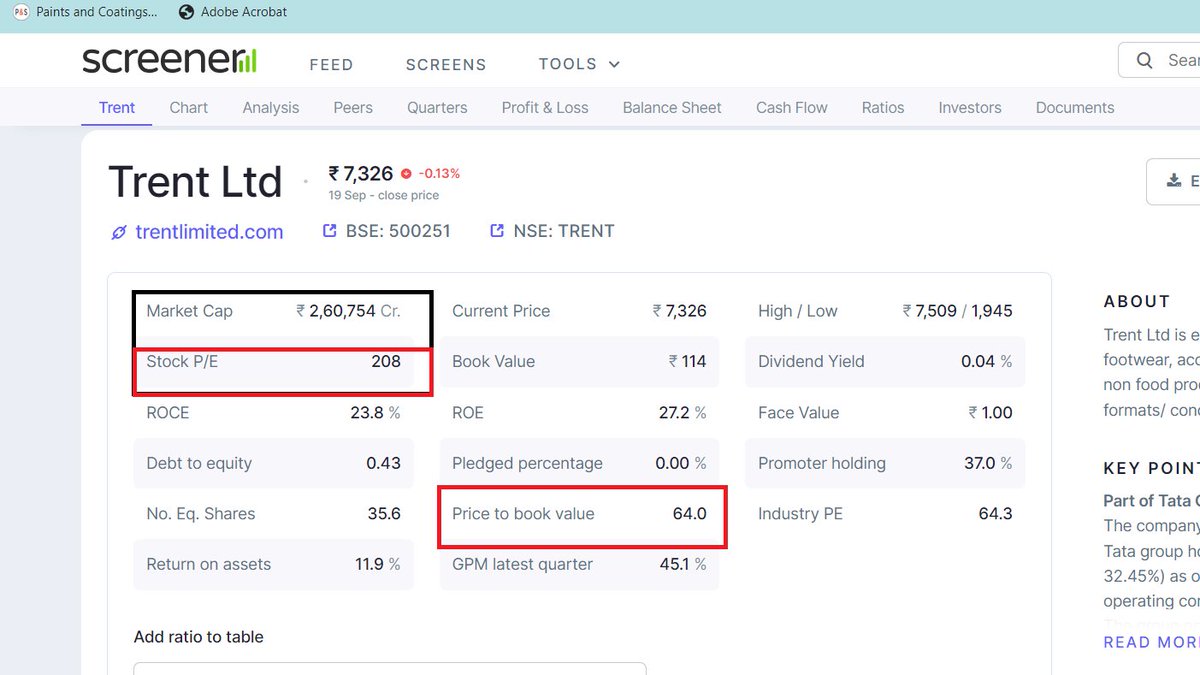Click the Add ratio to table label

199,637
